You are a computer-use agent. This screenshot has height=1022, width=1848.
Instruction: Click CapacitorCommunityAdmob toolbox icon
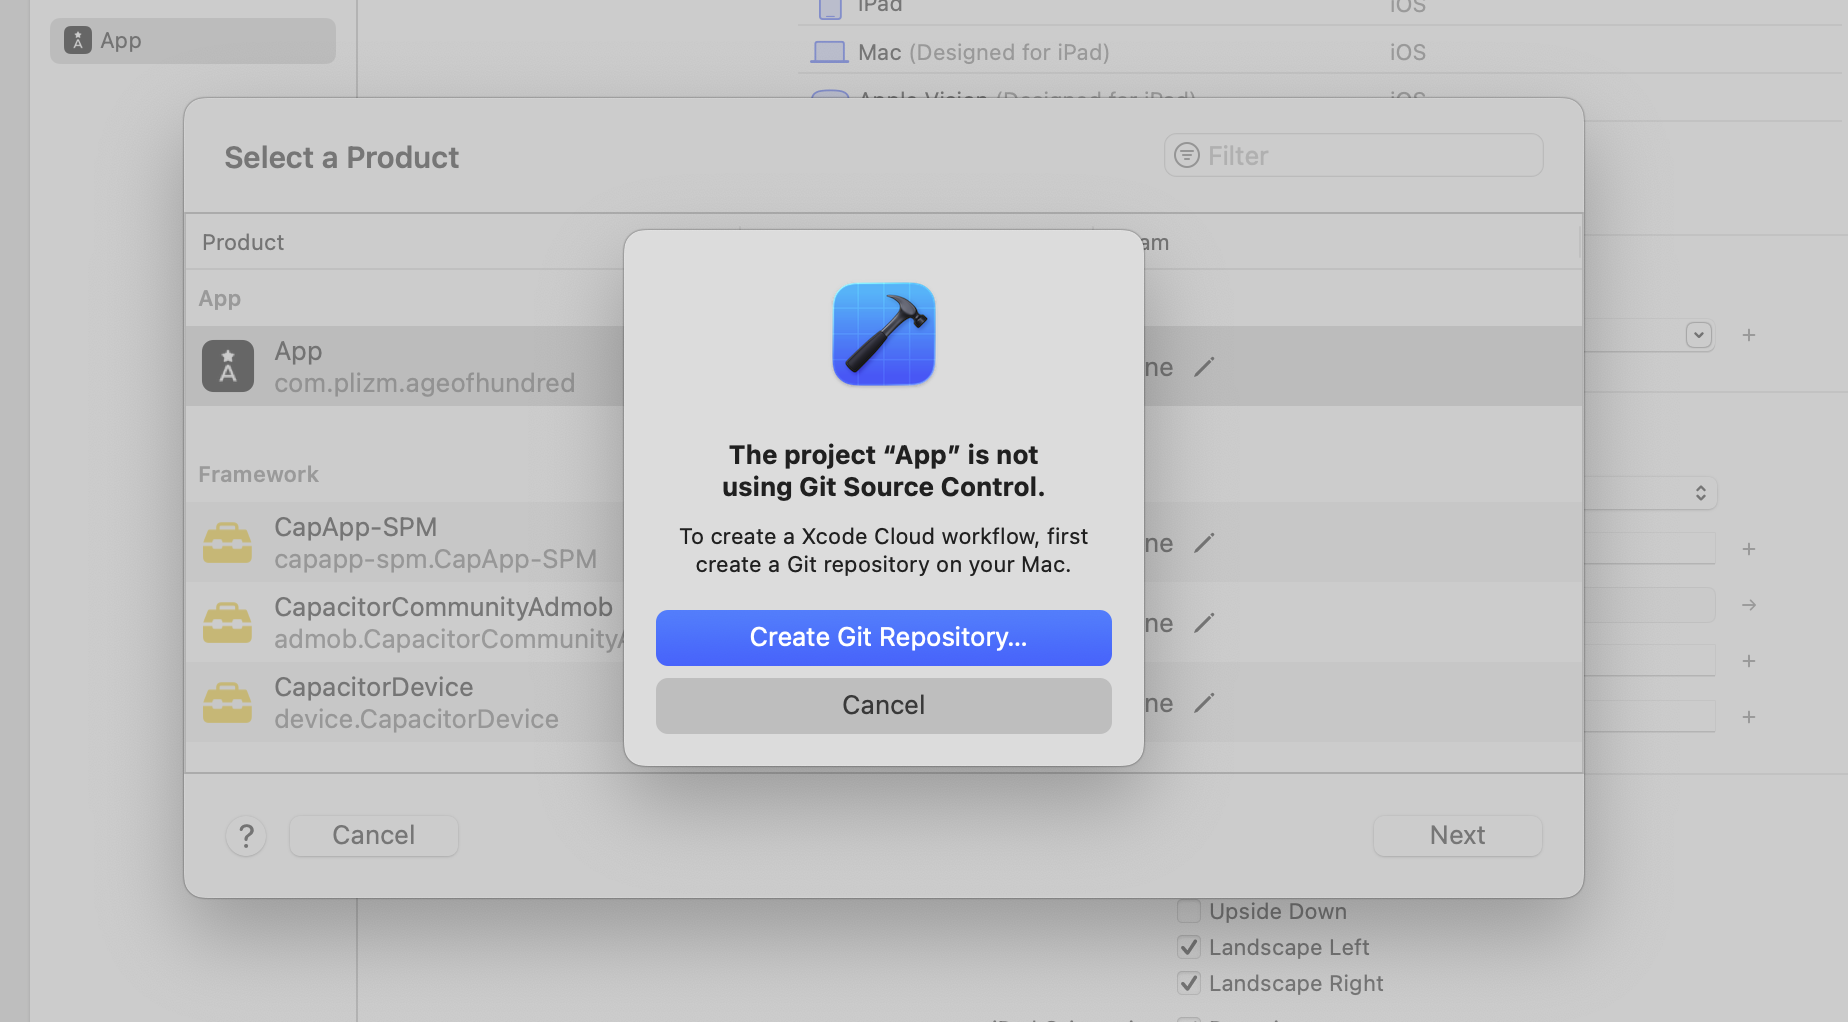click(x=228, y=623)
